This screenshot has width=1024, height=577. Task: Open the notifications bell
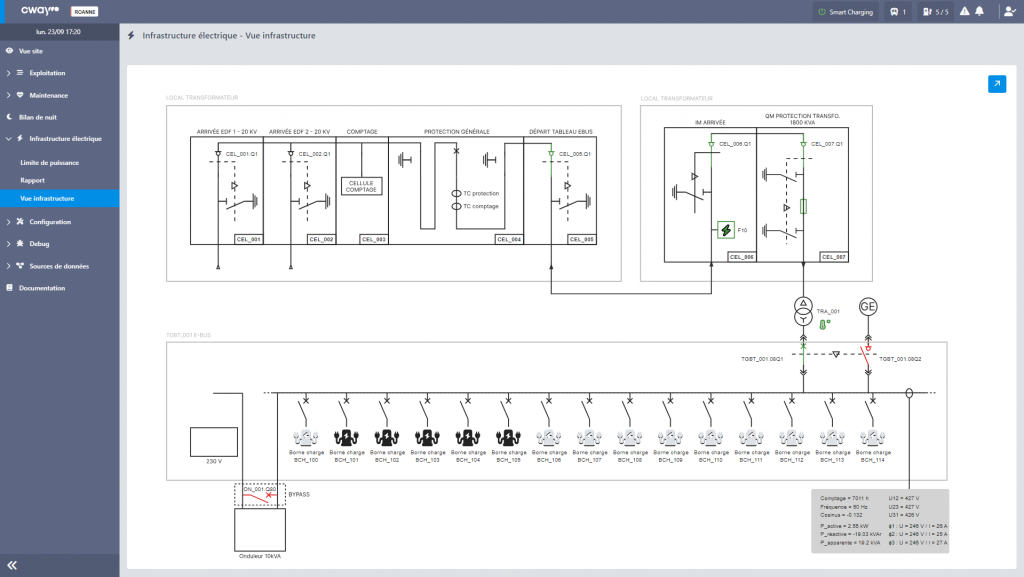(980, 12)
